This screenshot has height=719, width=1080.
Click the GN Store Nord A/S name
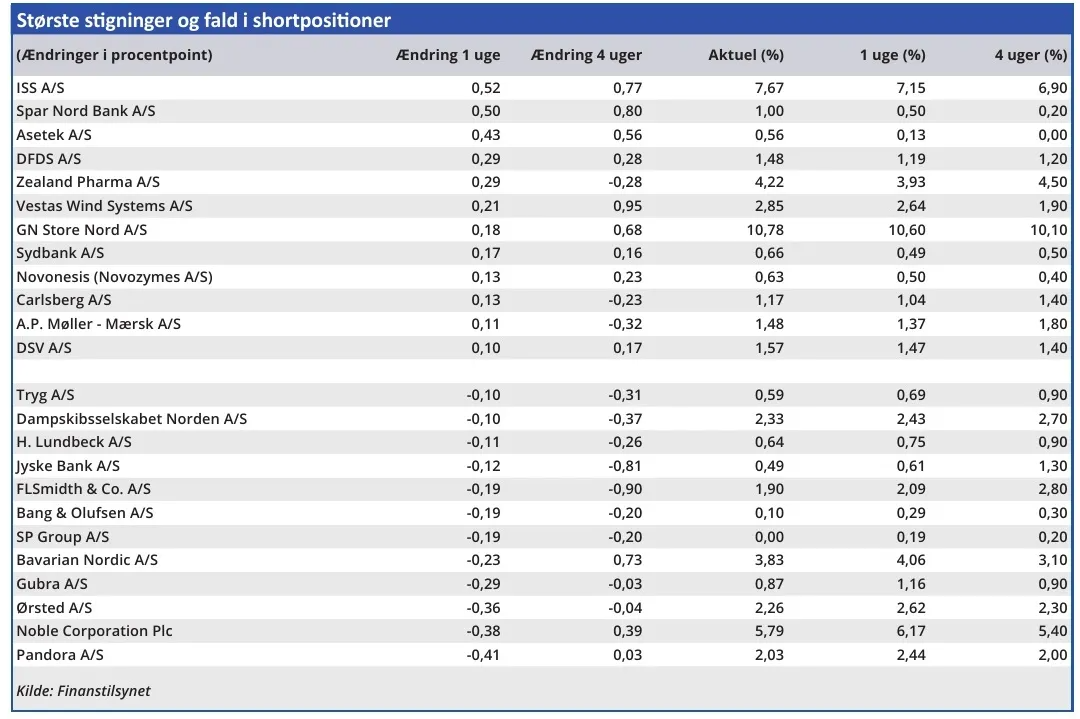[x=82, y=230]
